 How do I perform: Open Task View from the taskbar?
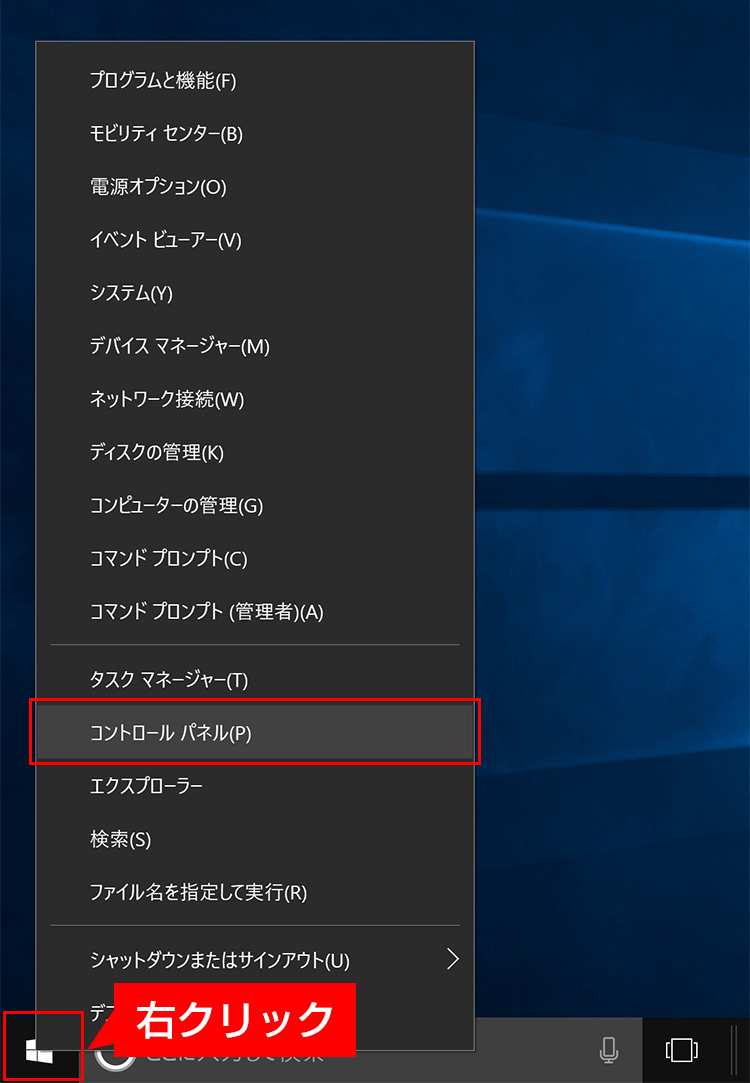(681, 1051)
